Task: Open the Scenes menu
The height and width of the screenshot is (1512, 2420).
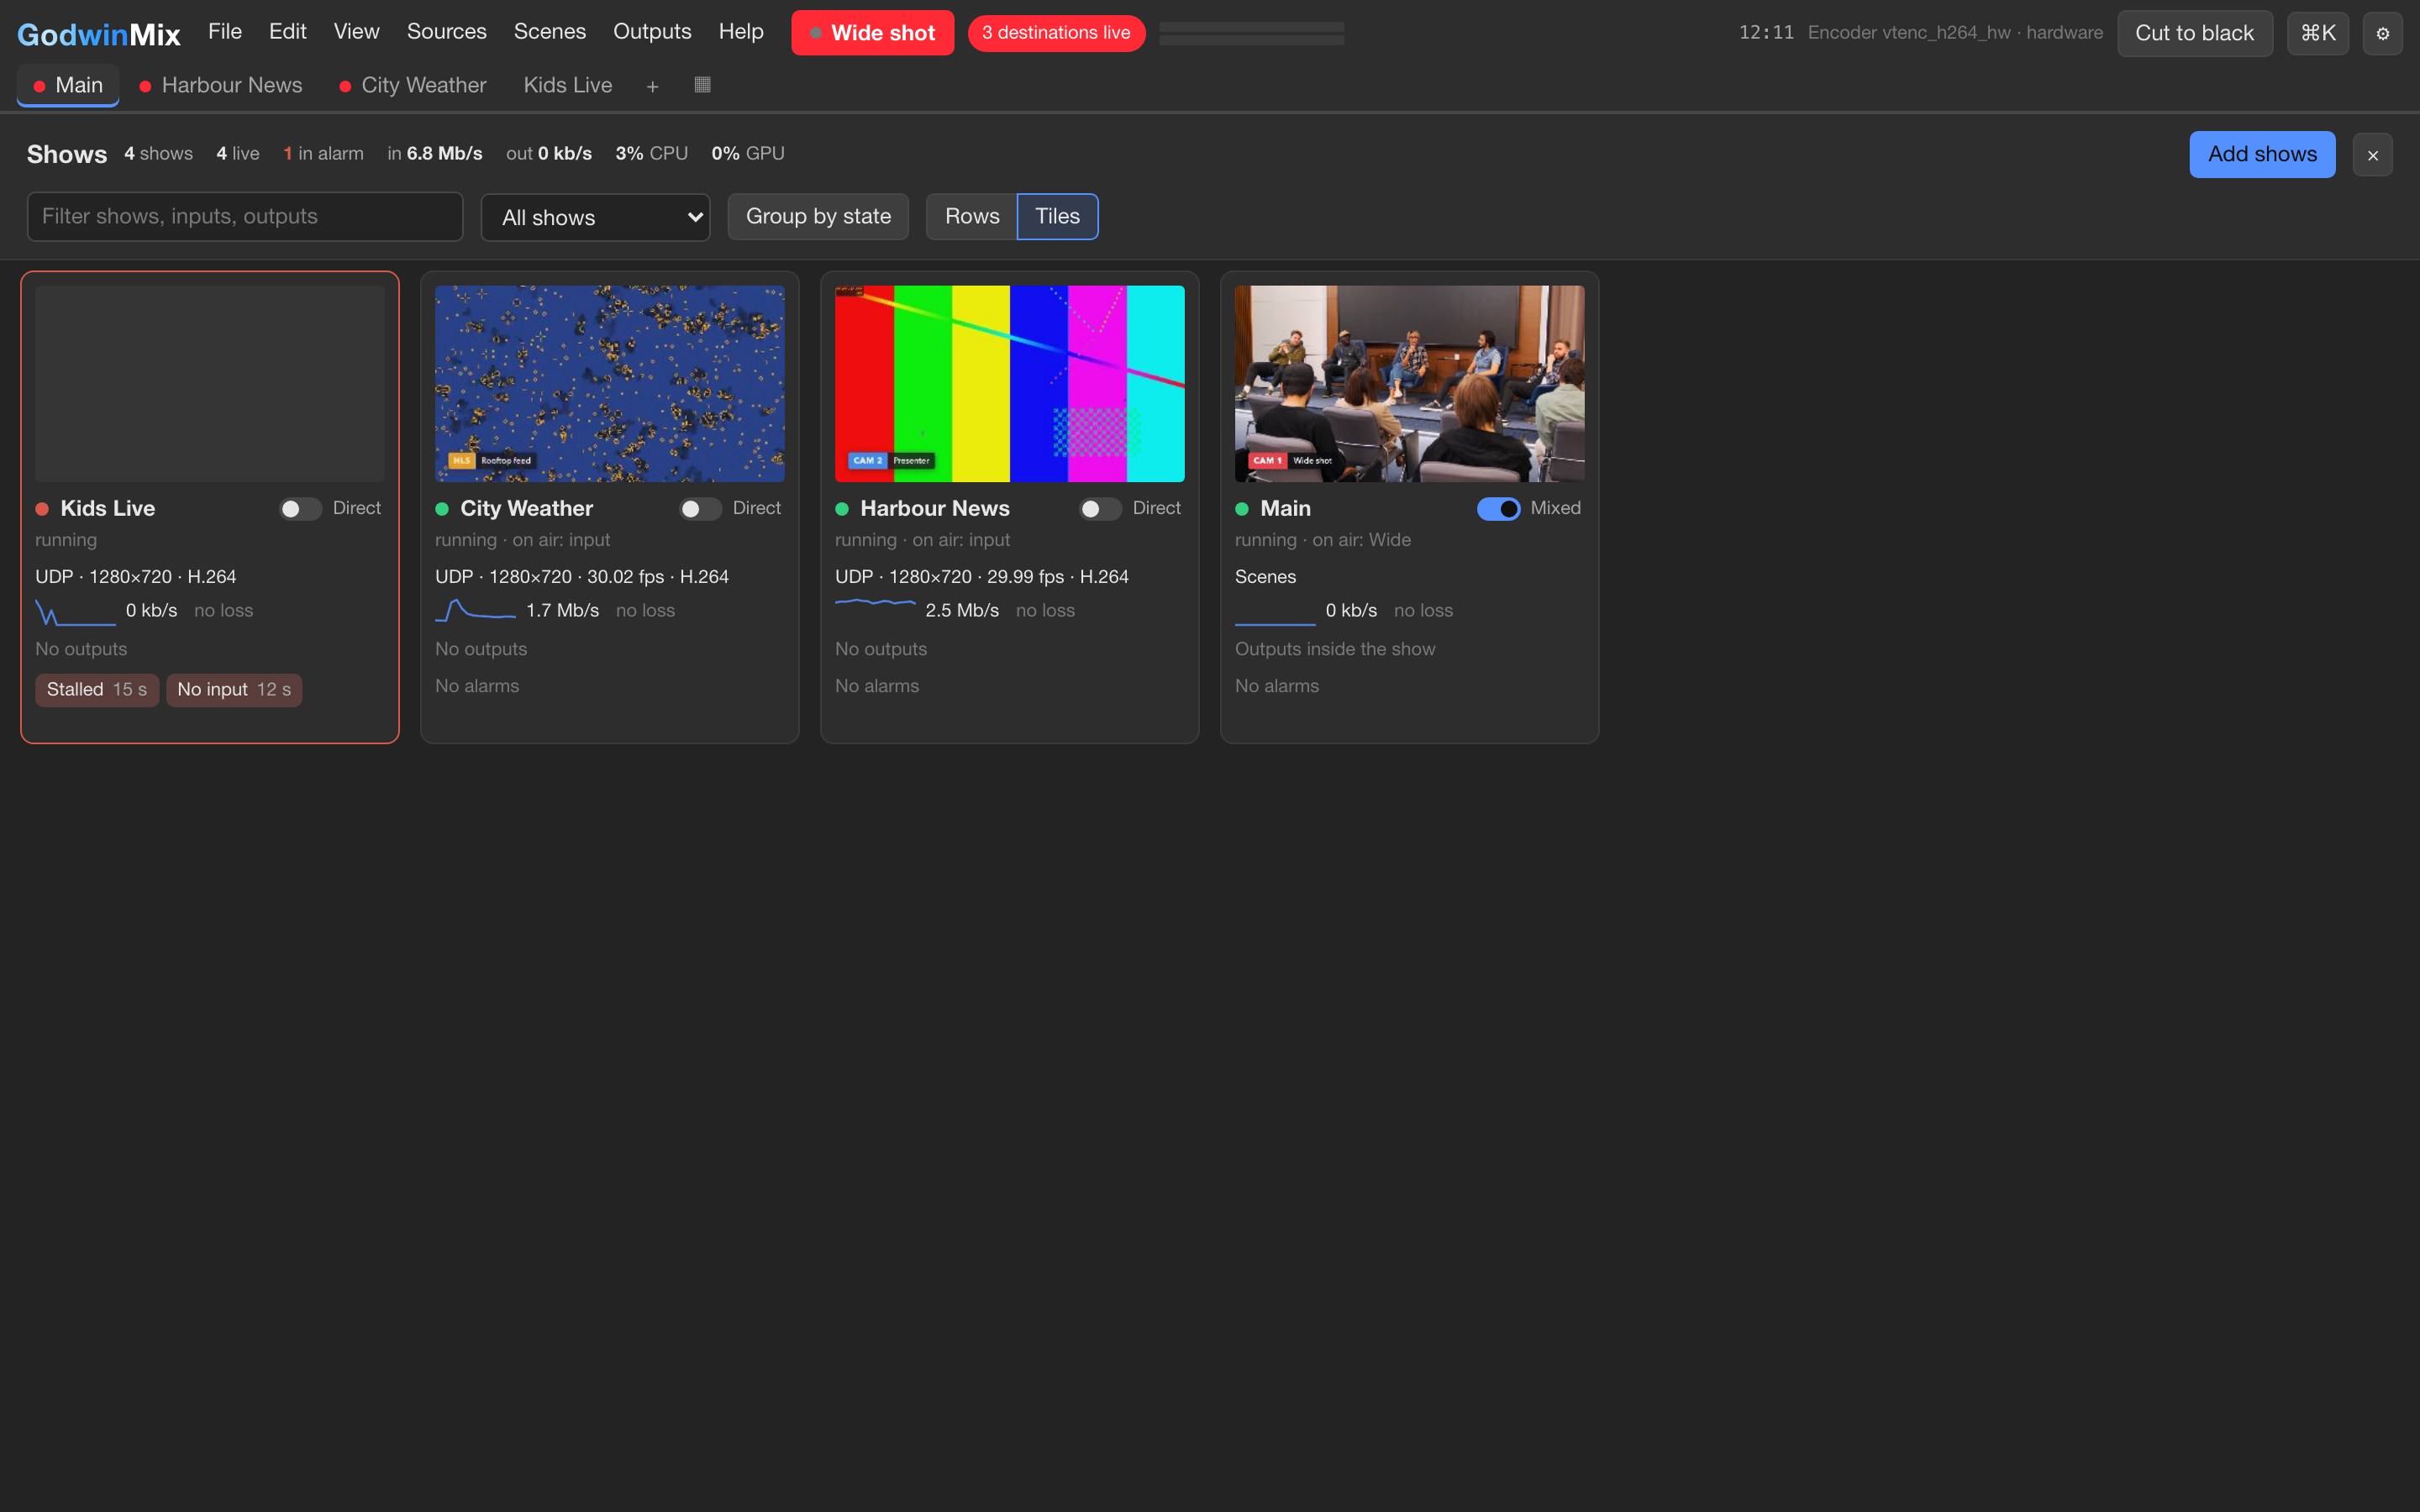Action: click(549, 32)
